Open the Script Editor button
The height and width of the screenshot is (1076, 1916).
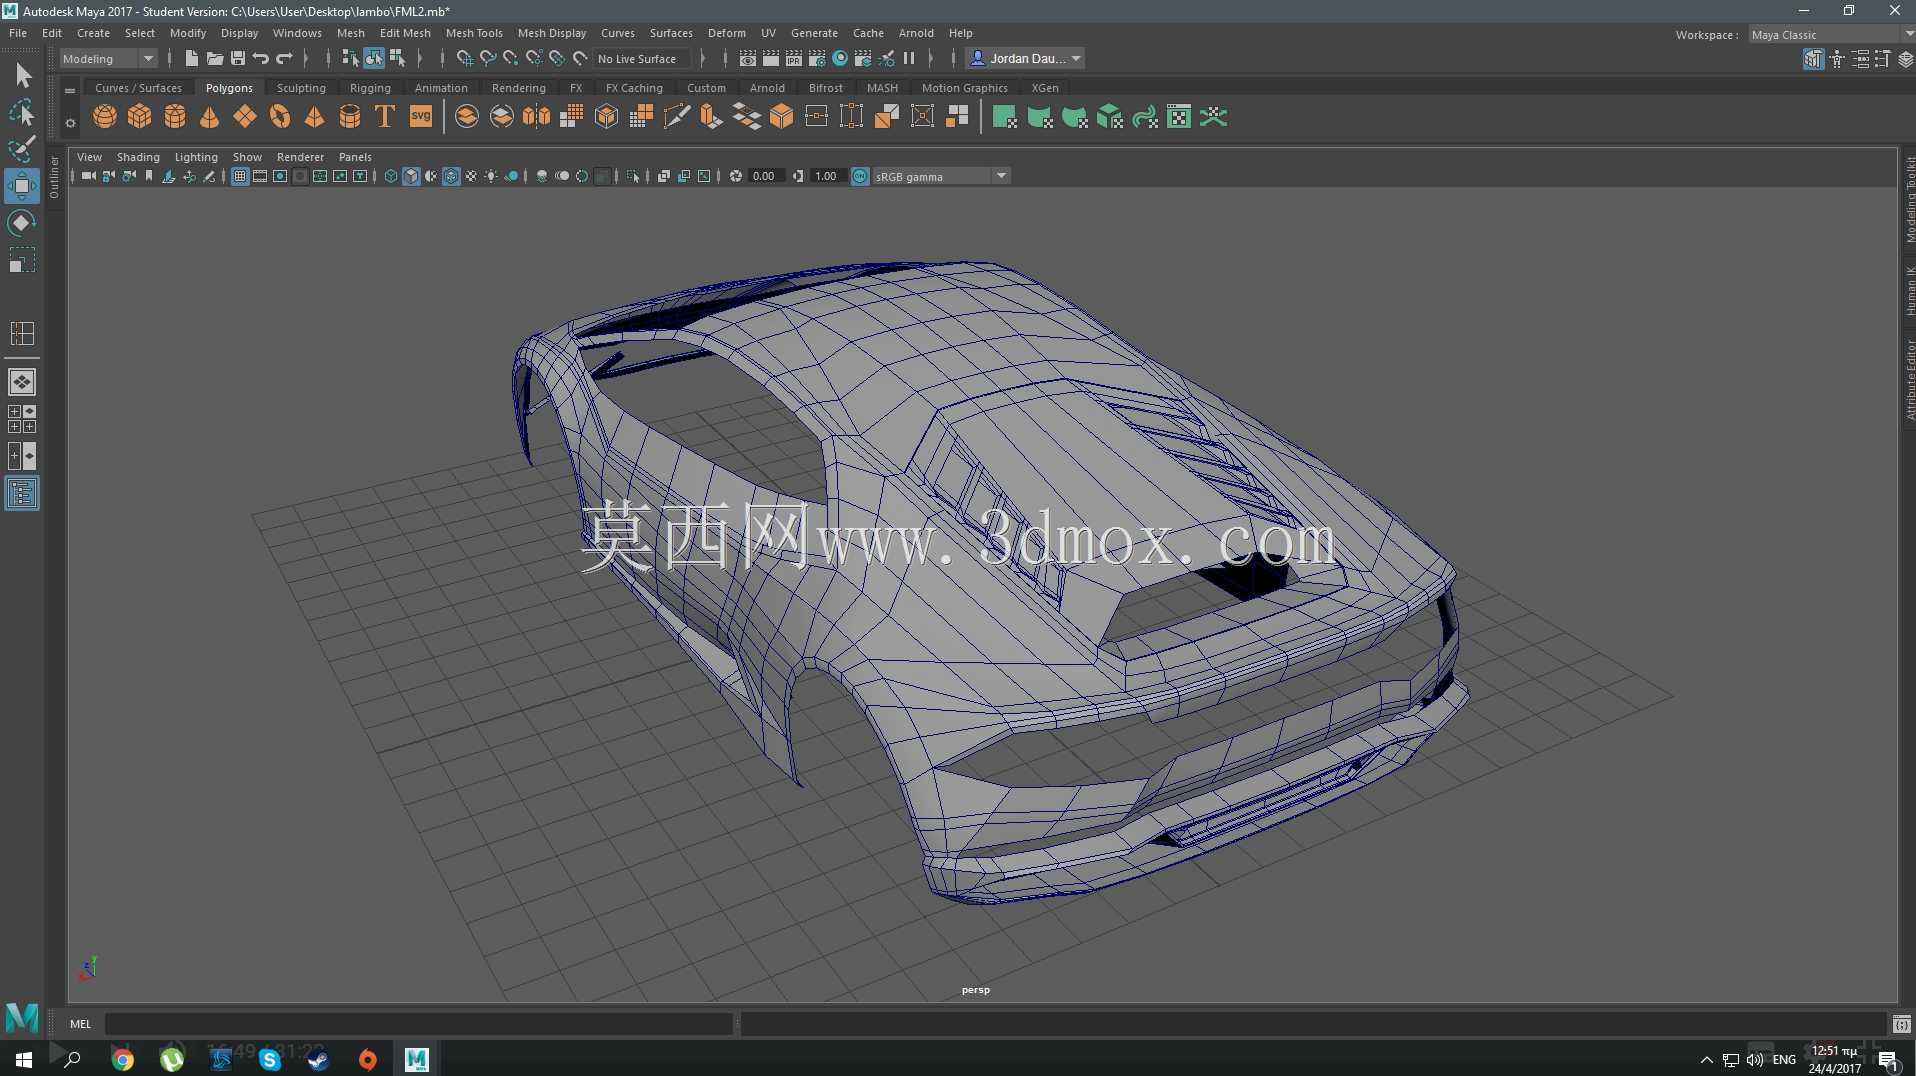(x=1901, y=1024)
